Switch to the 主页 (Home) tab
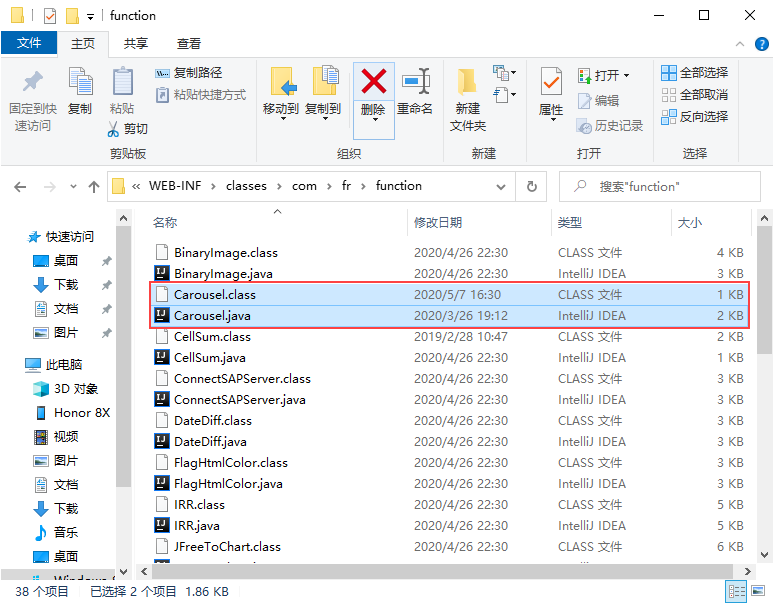774x604 pixels. (83, 43)
